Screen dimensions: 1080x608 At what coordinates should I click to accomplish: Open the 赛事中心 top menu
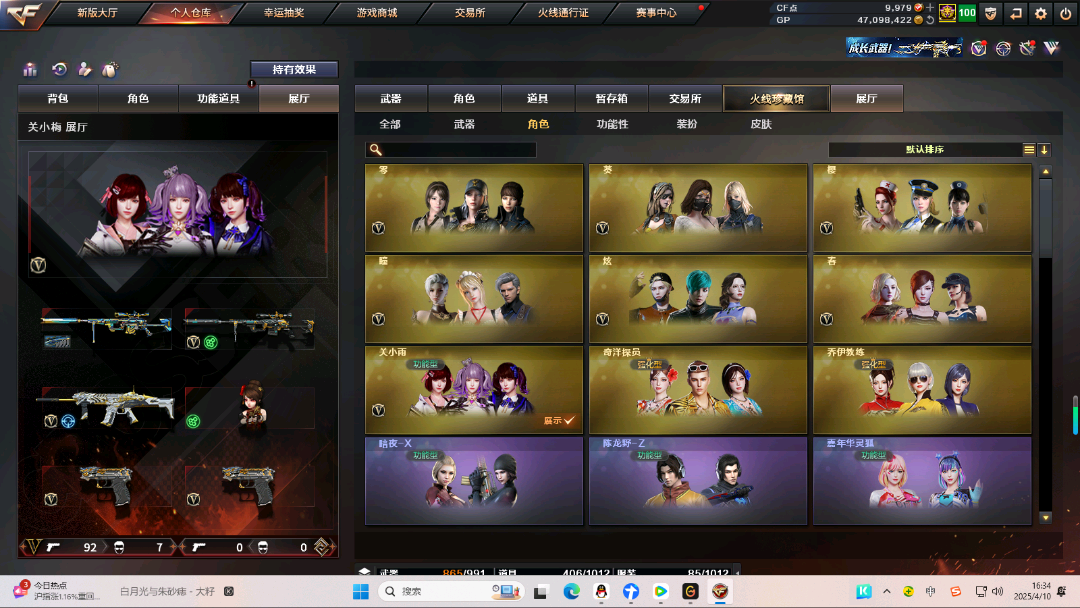click(x=656, y=12)
